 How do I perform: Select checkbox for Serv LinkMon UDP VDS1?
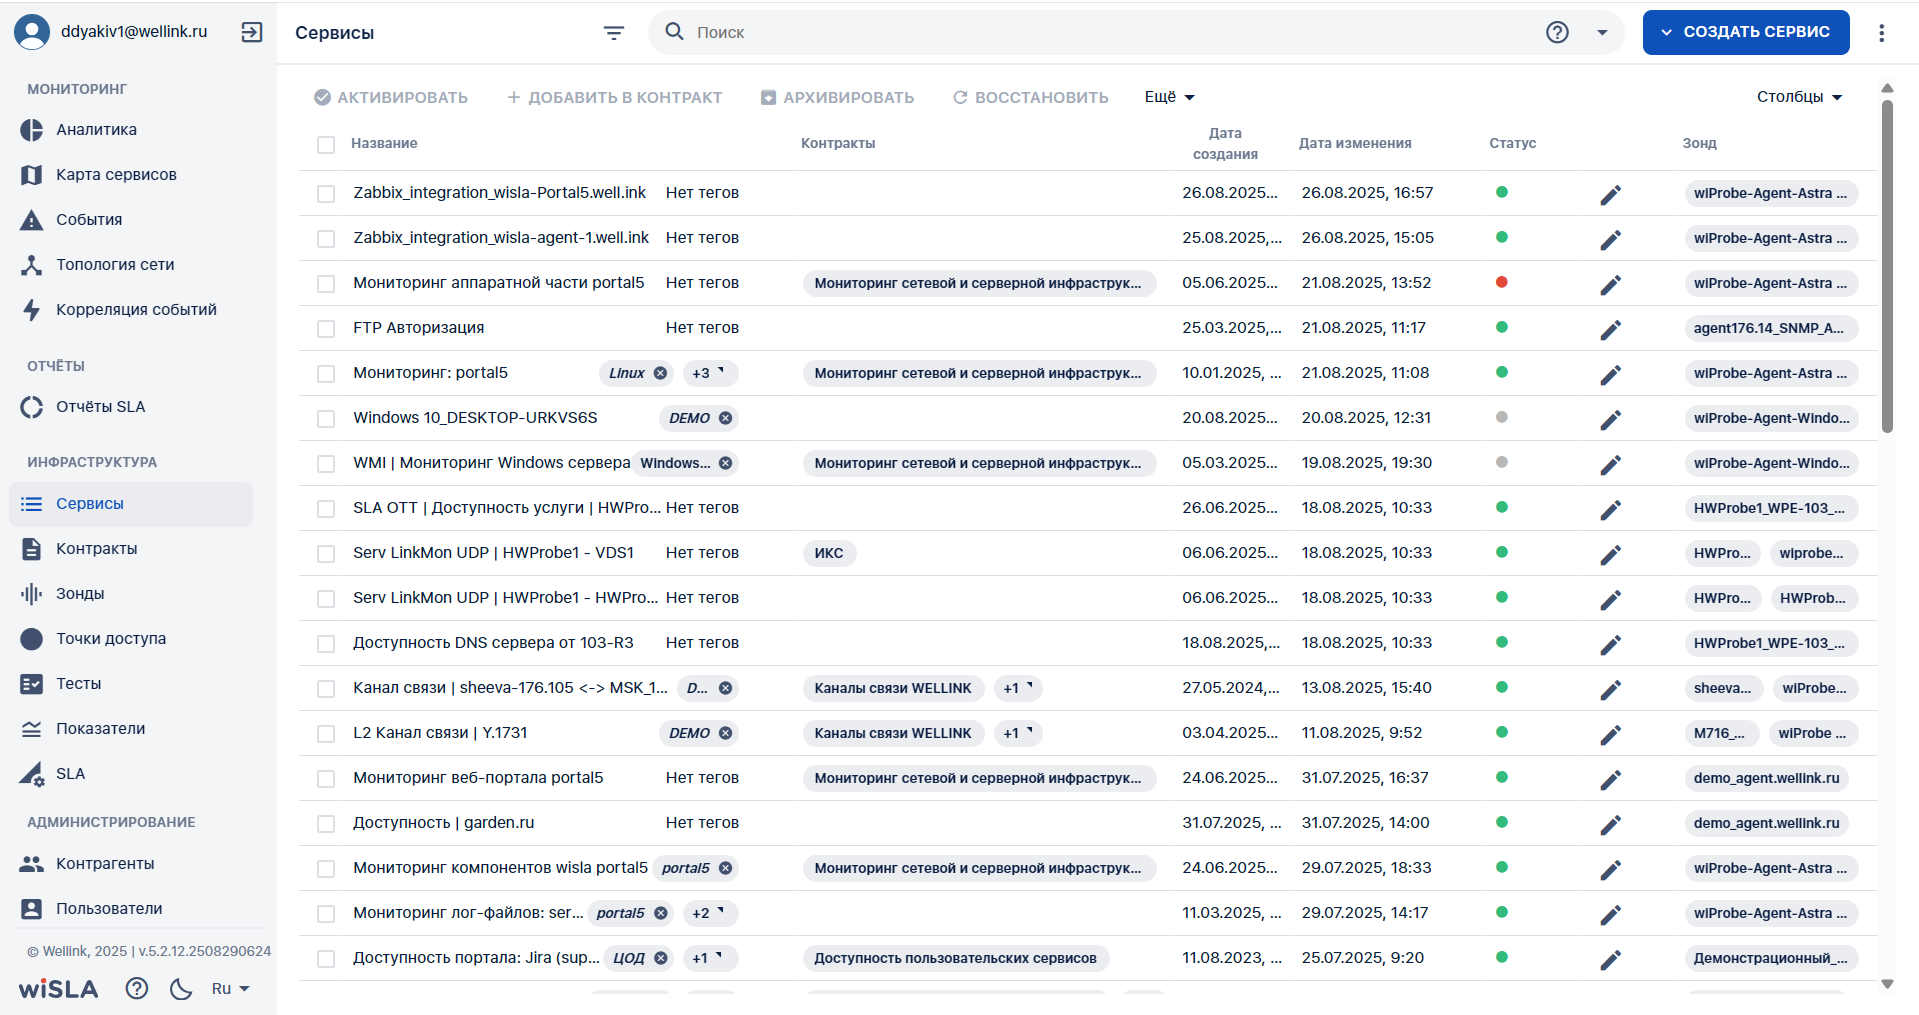[x=326, y=554]
